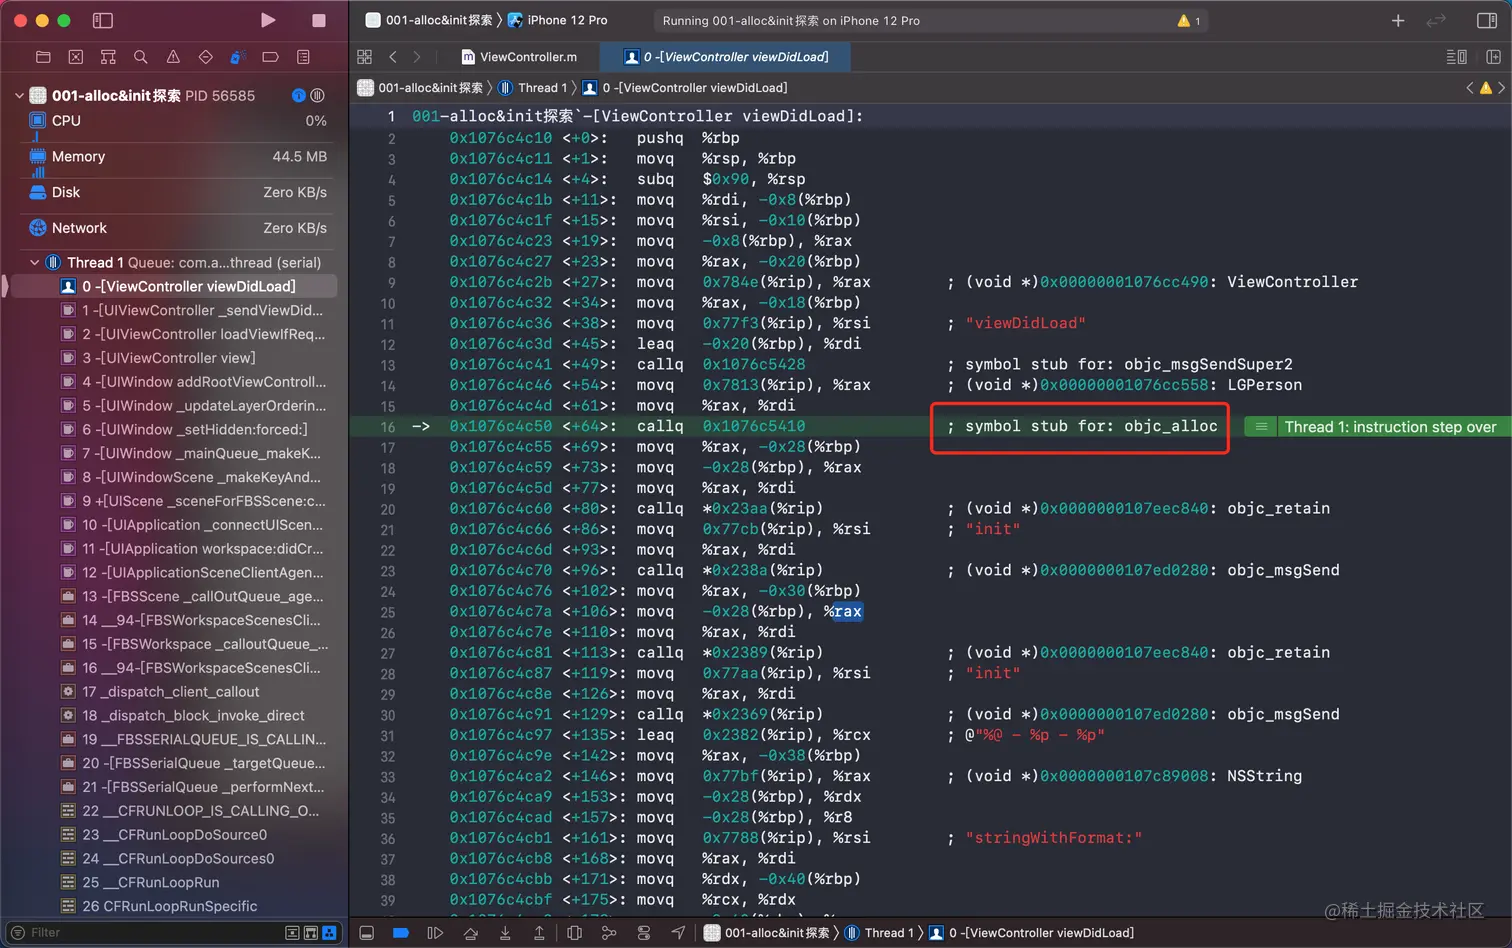Click the jump bar warning icon
Image resolution: width=1512 pixels, height=948 pixels.
[1486, 88]
